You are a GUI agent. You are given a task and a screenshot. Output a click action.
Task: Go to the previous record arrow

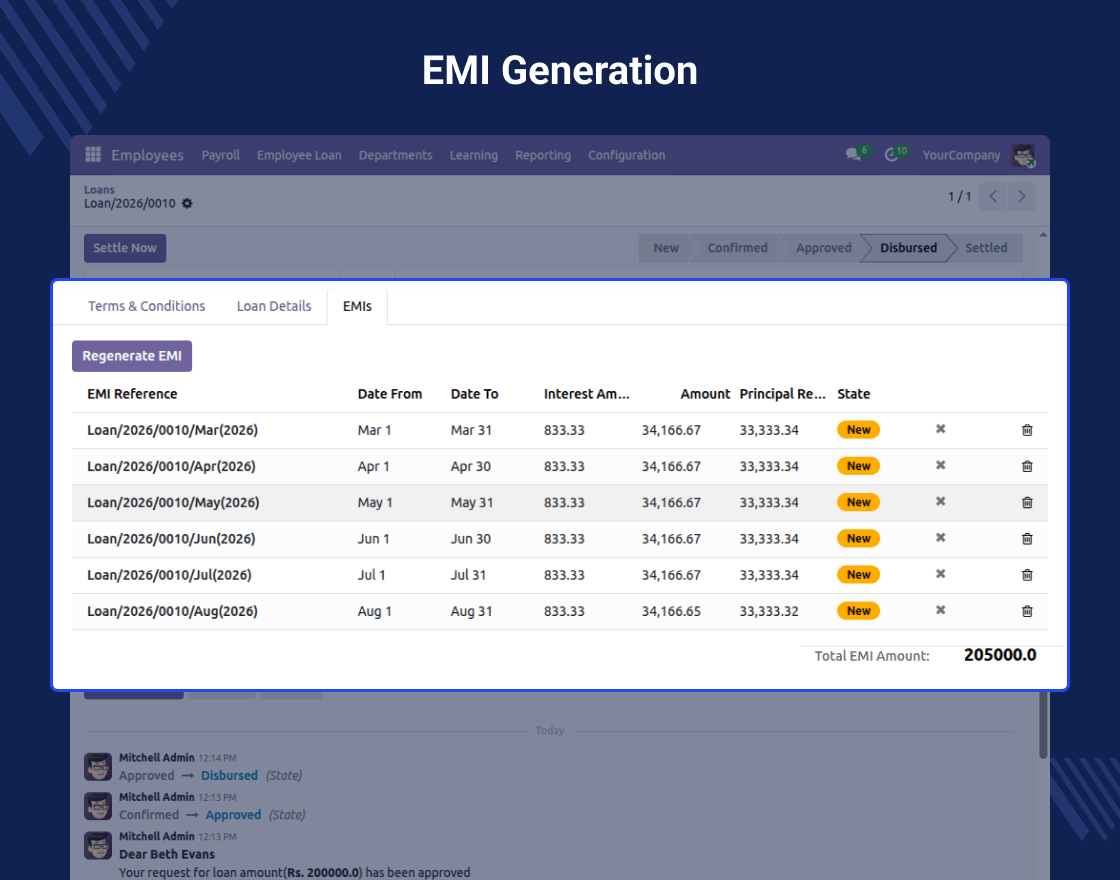coord(993,196)
